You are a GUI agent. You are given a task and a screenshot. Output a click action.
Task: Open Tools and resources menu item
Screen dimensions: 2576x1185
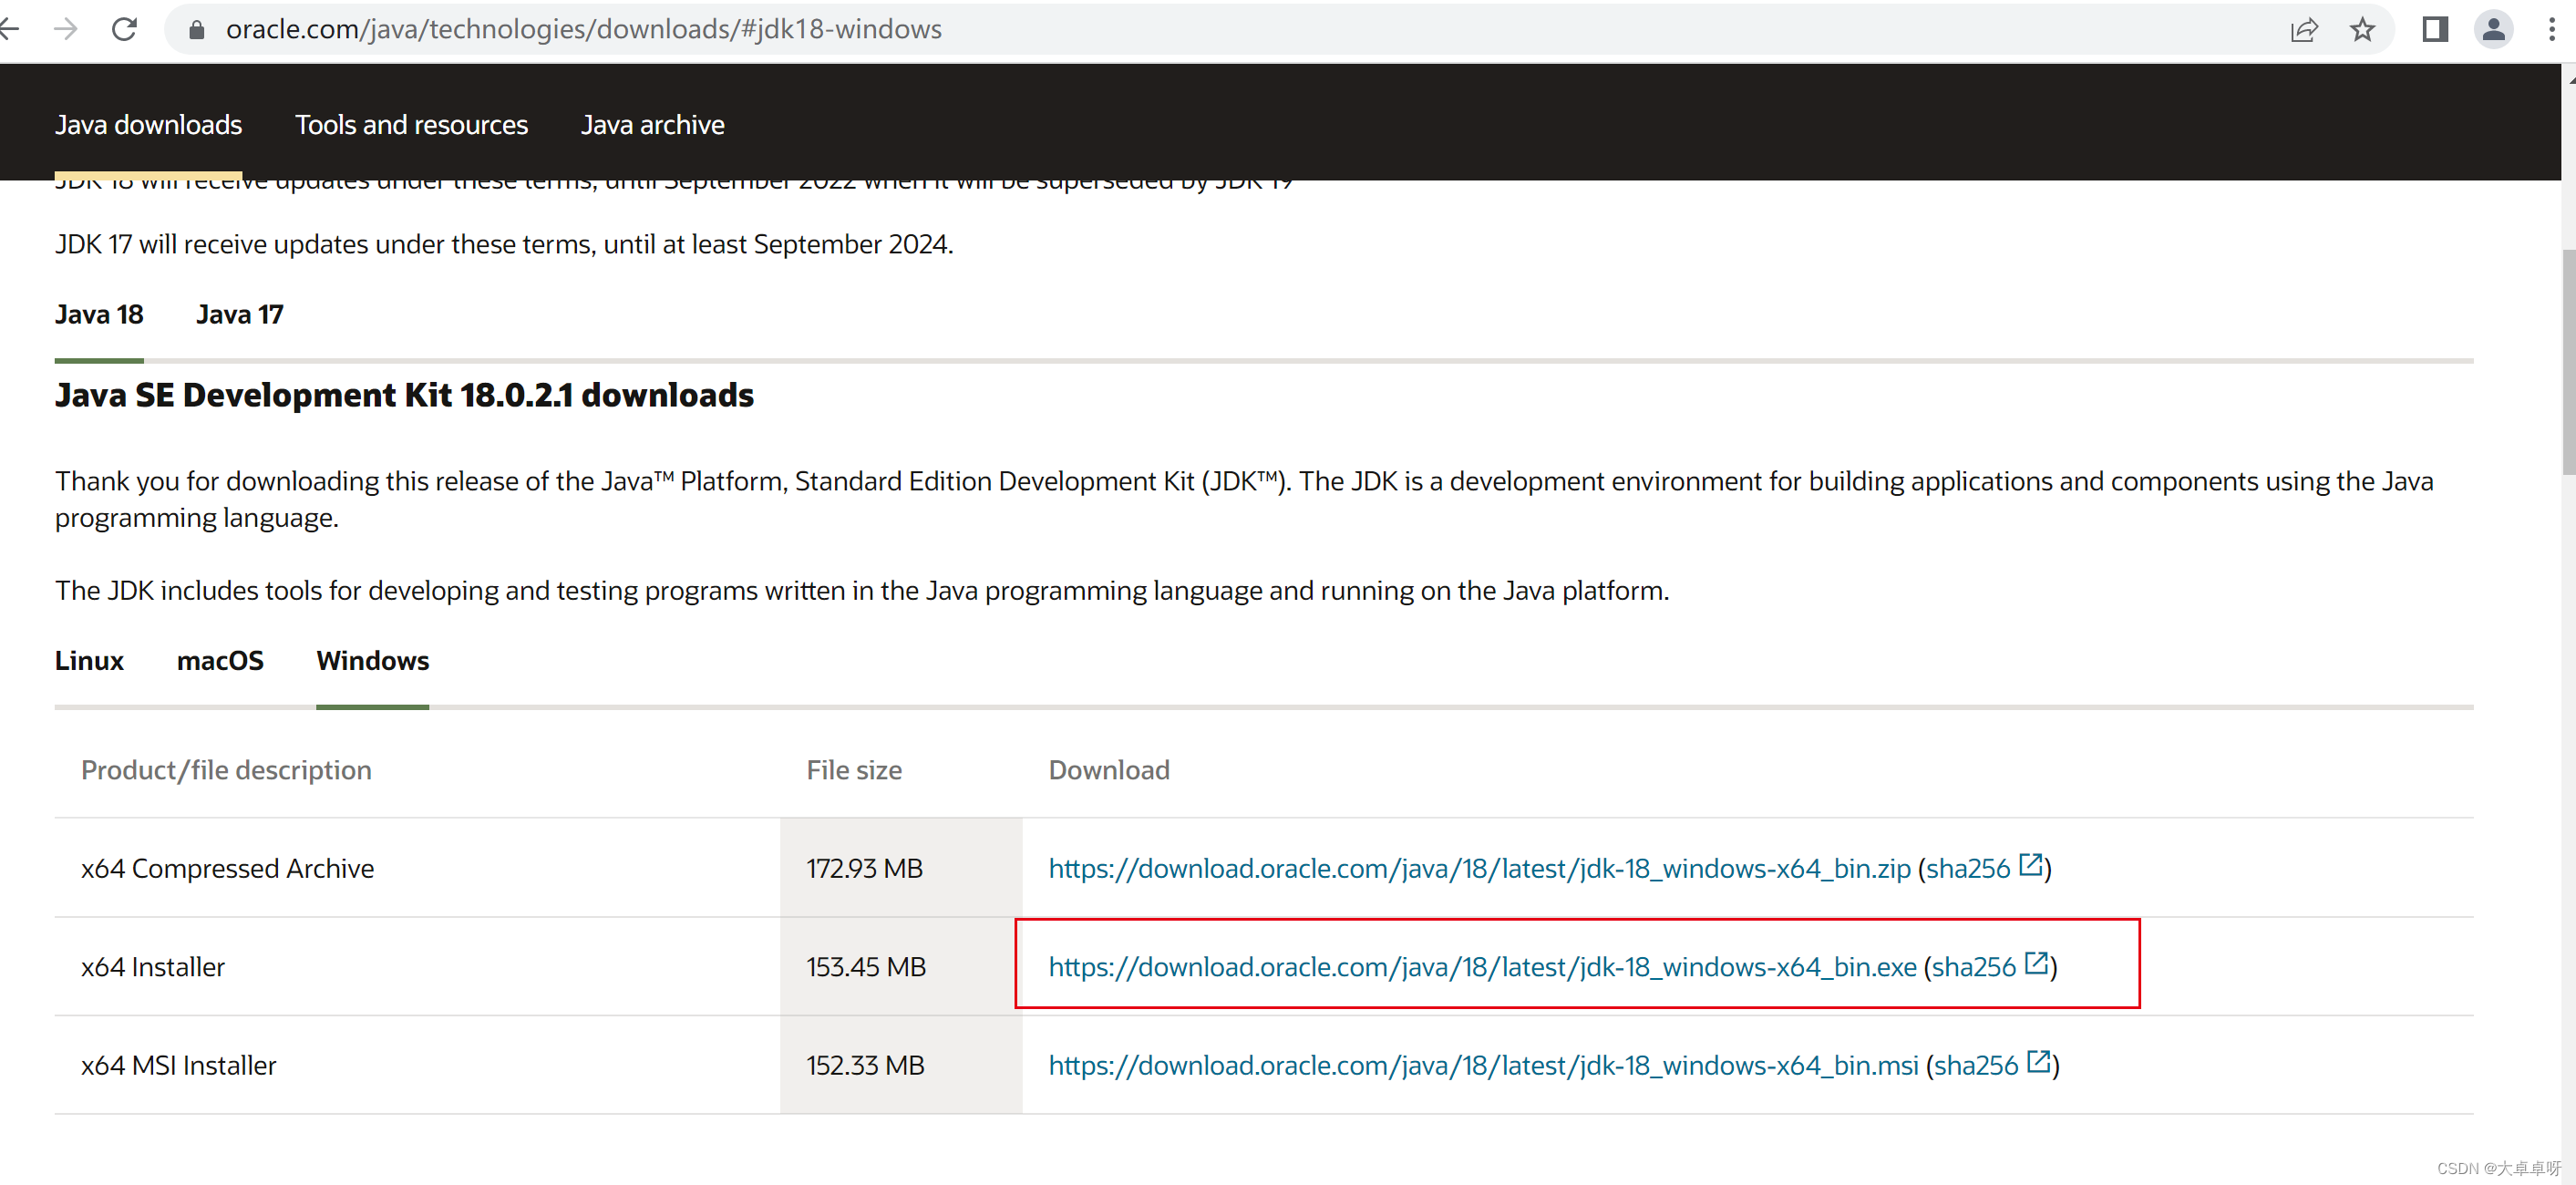tap(411, 124)
